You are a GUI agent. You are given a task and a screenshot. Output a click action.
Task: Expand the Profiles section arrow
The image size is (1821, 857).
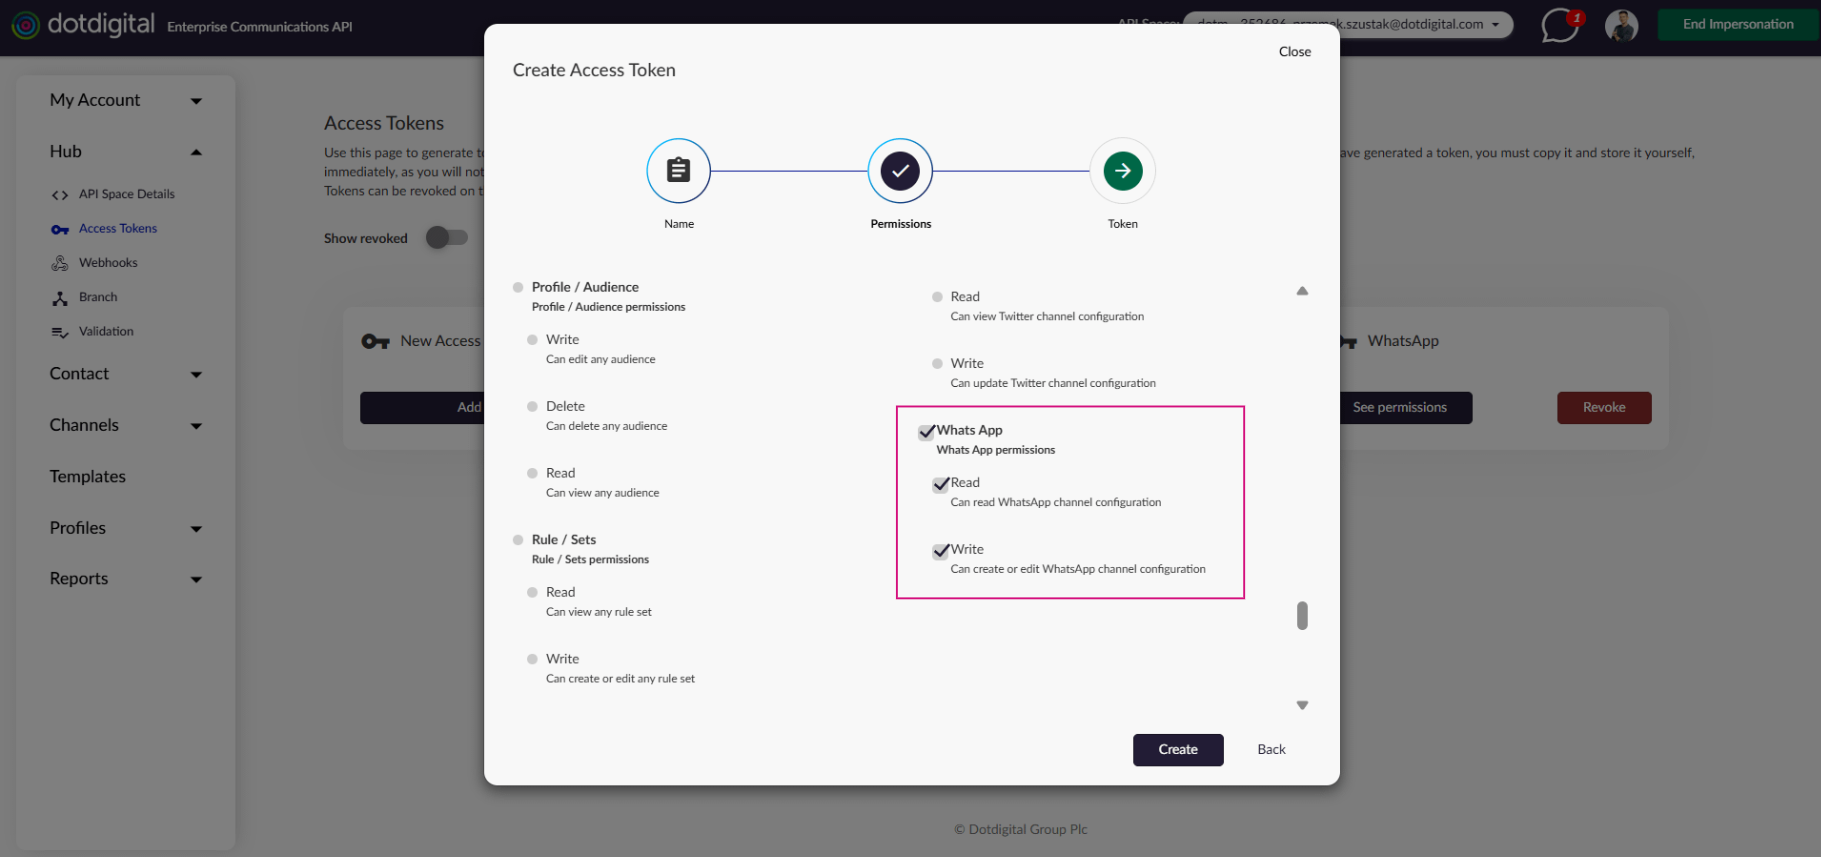tap(196, 529)
